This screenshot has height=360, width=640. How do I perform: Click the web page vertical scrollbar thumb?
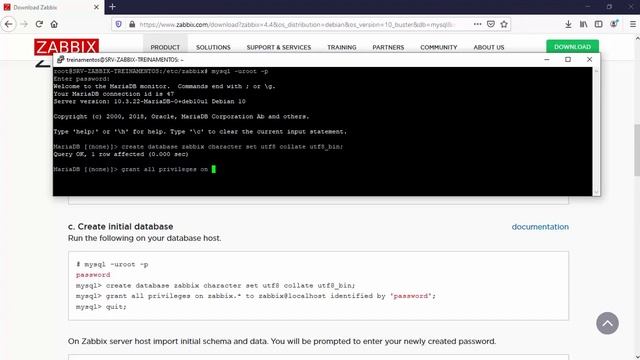(637, 150)
